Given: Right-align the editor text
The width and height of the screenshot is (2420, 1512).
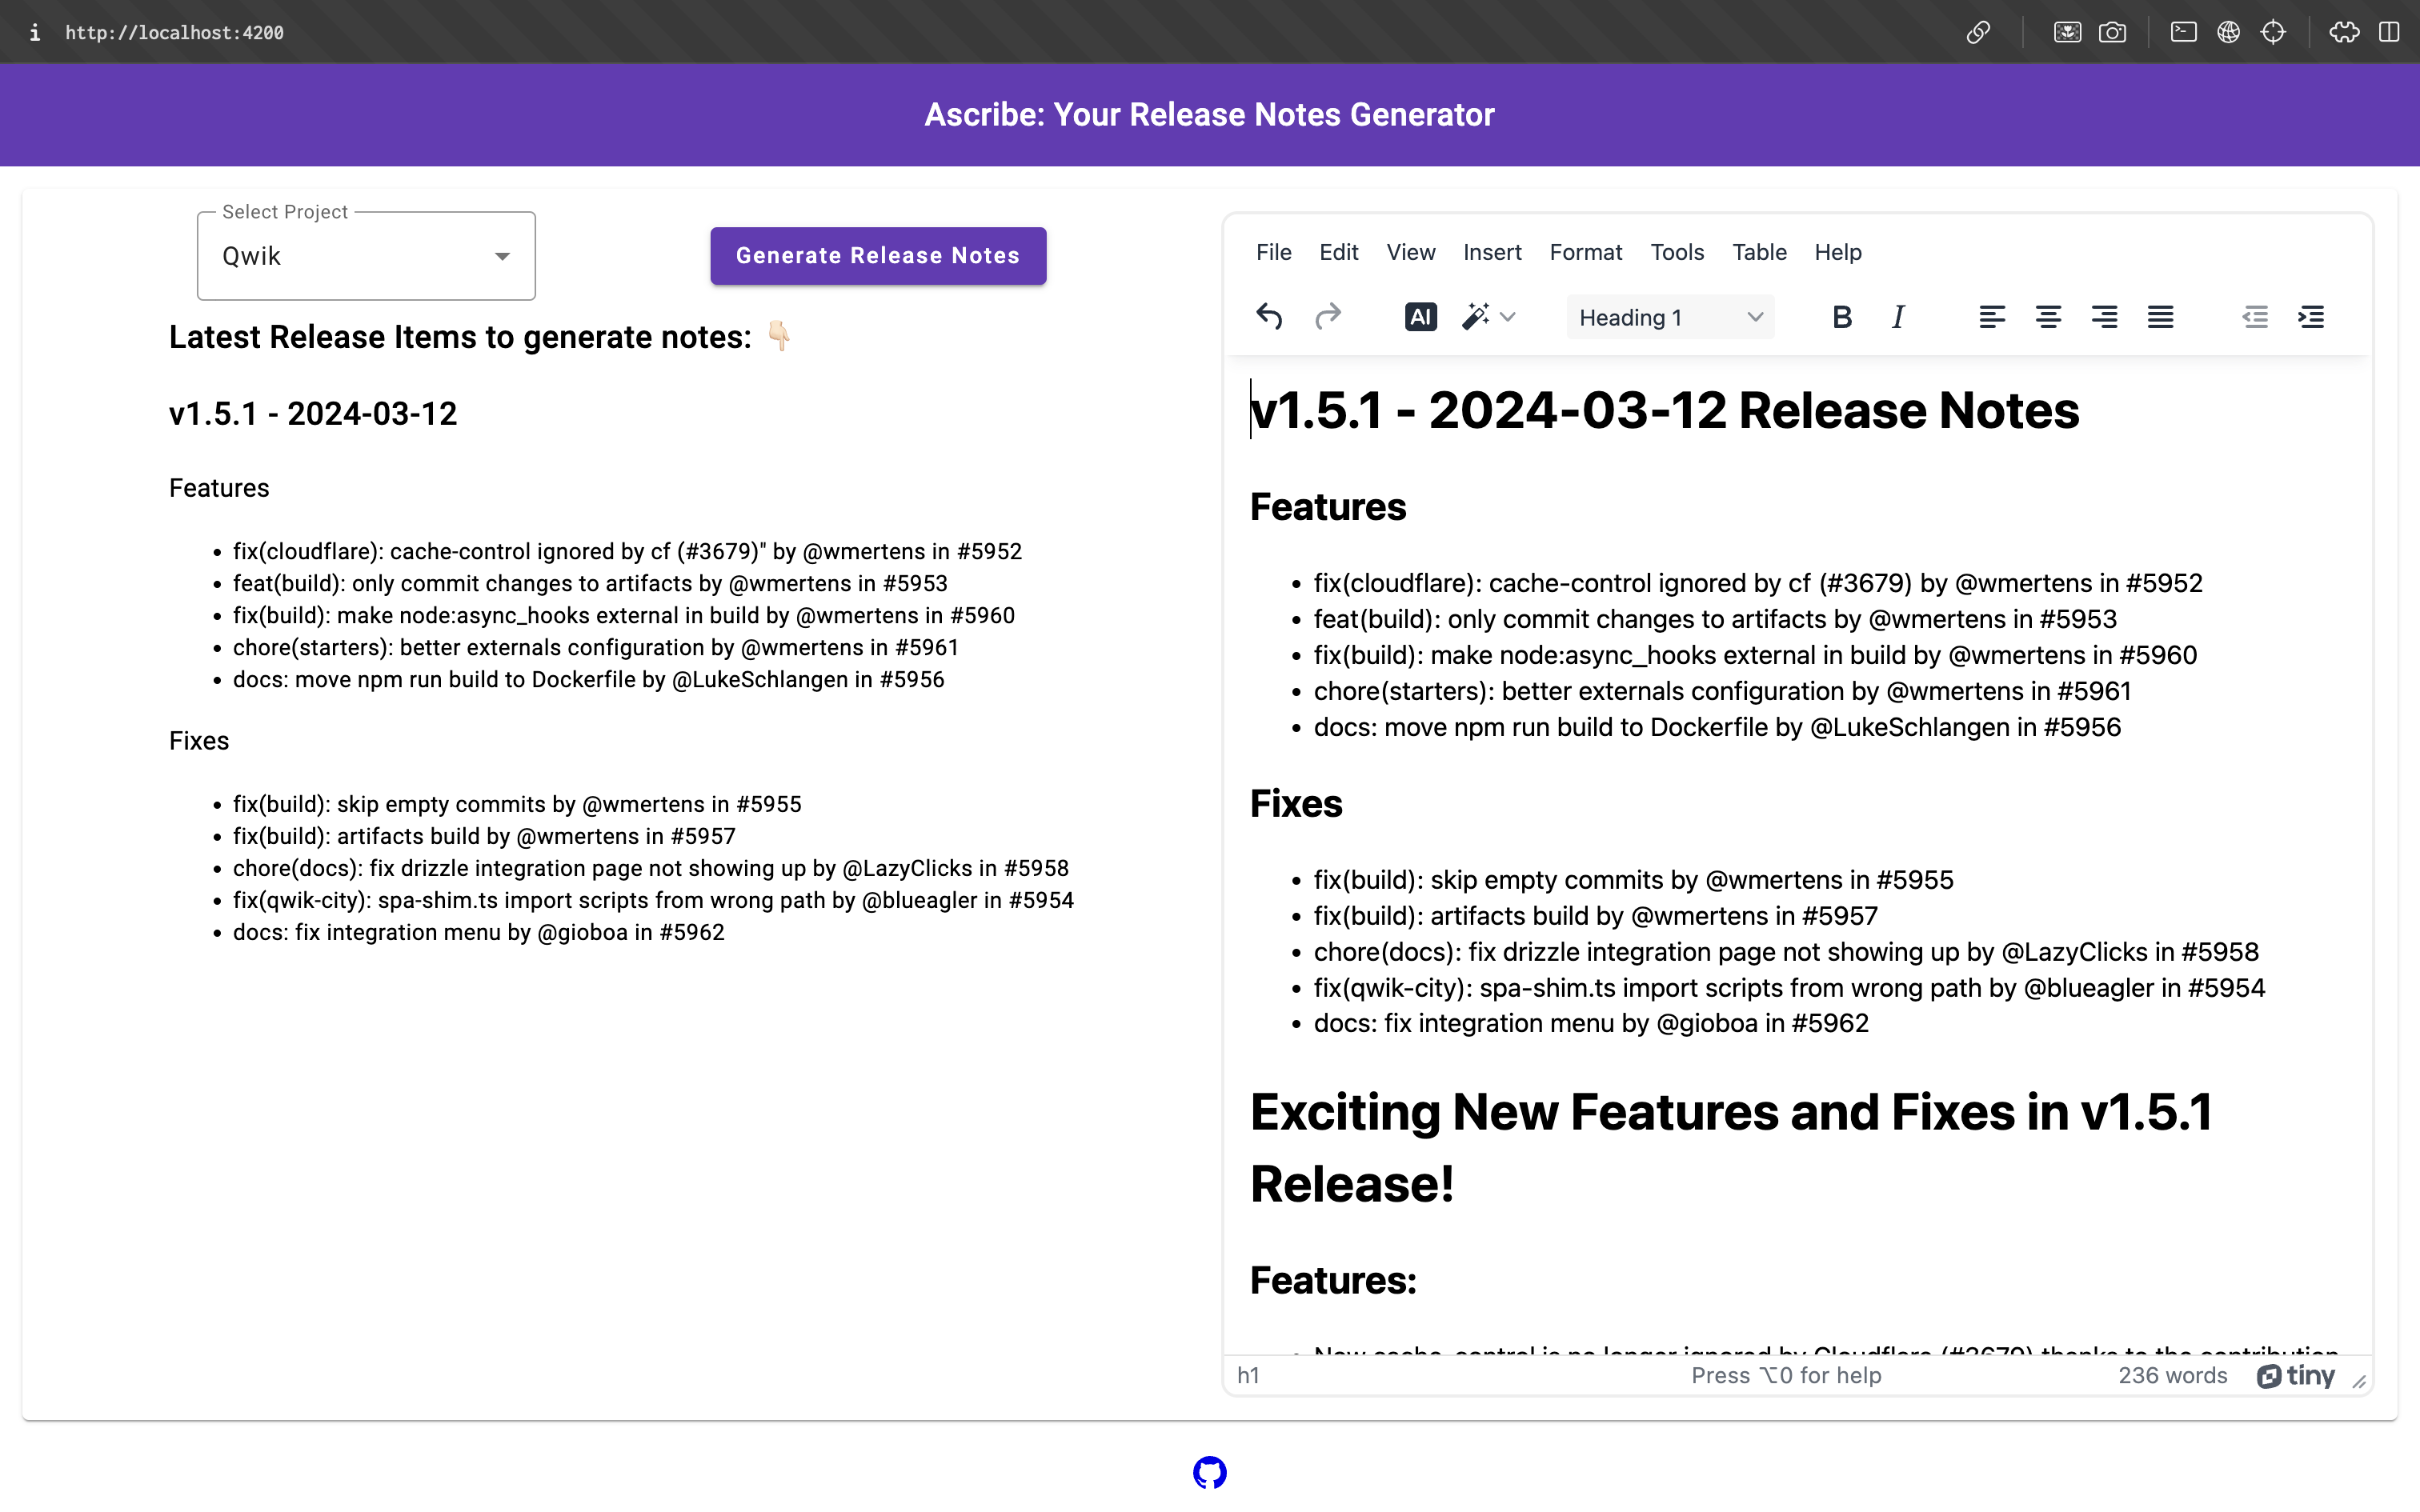Looking at the screenshot, I should [2104, 317].
